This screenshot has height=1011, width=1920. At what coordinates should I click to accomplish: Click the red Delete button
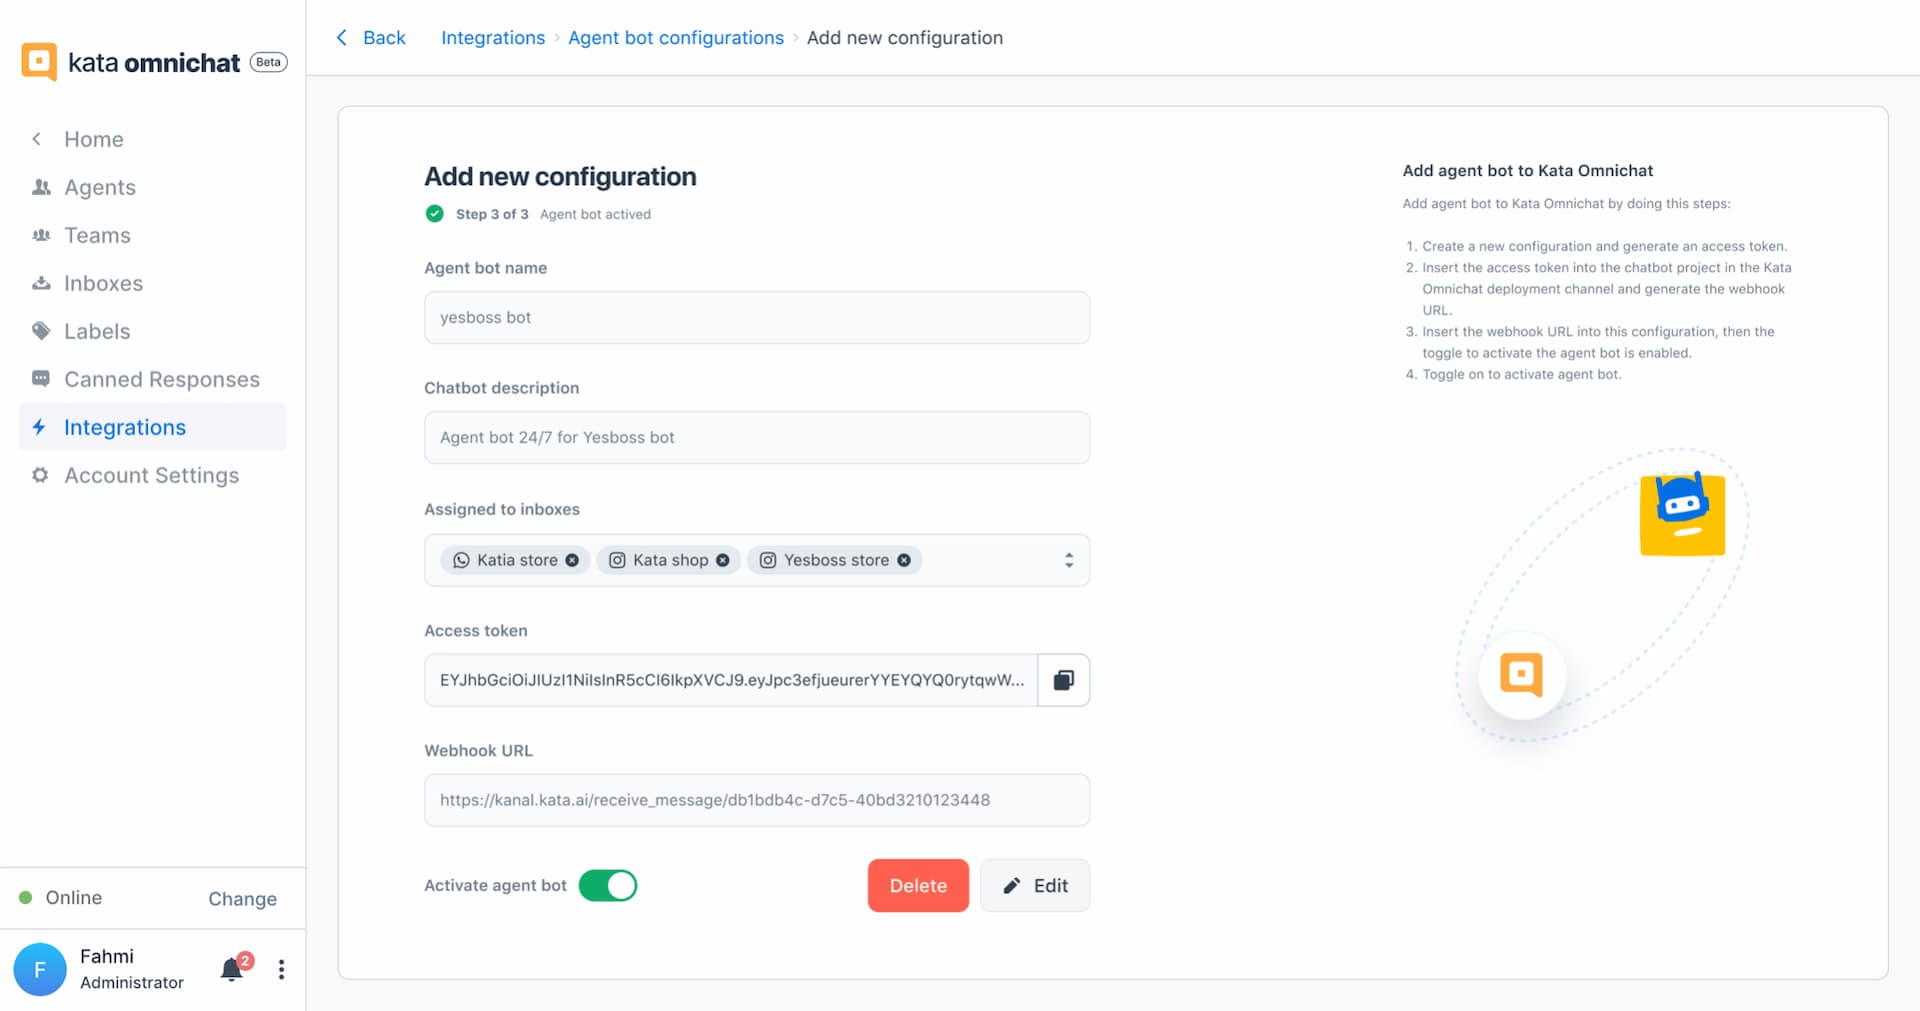918,885
